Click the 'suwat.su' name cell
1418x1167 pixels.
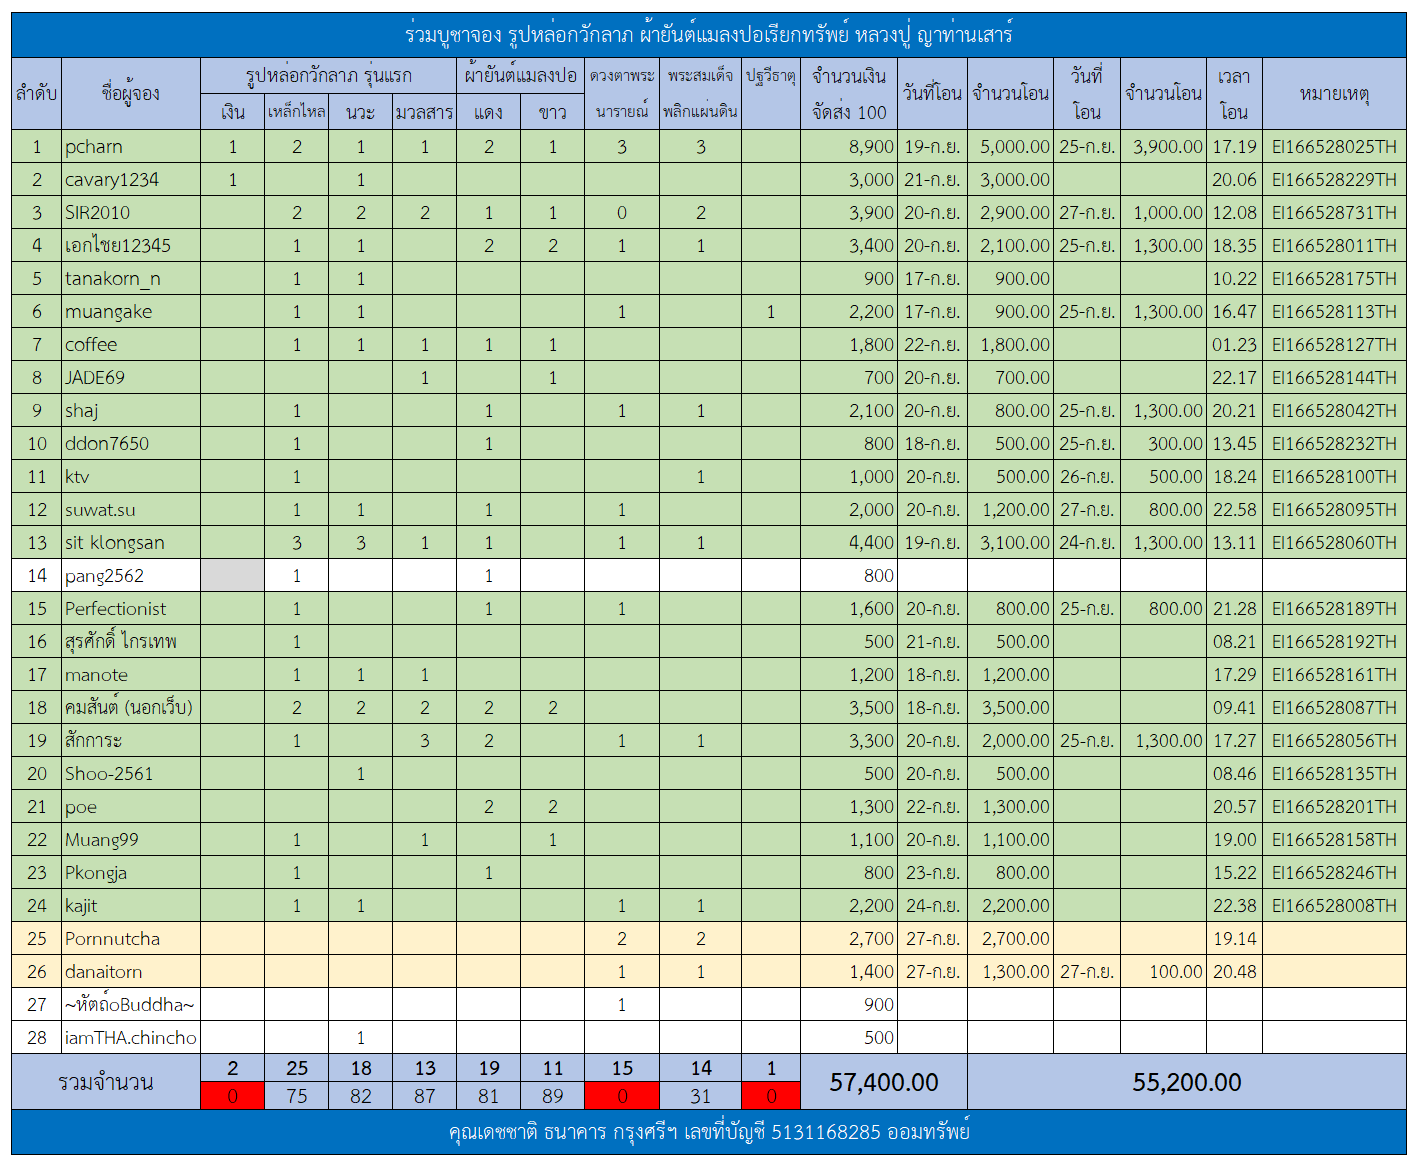pyautogui.click(x=131, y=509)
